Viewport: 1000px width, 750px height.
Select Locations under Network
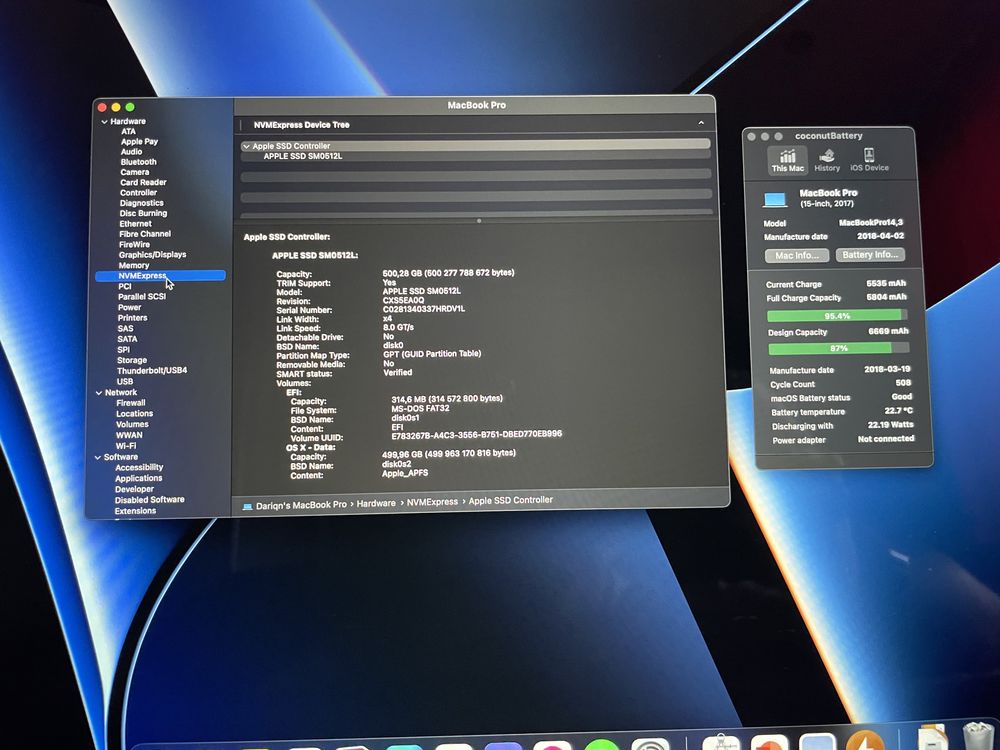tap(134, 414)
